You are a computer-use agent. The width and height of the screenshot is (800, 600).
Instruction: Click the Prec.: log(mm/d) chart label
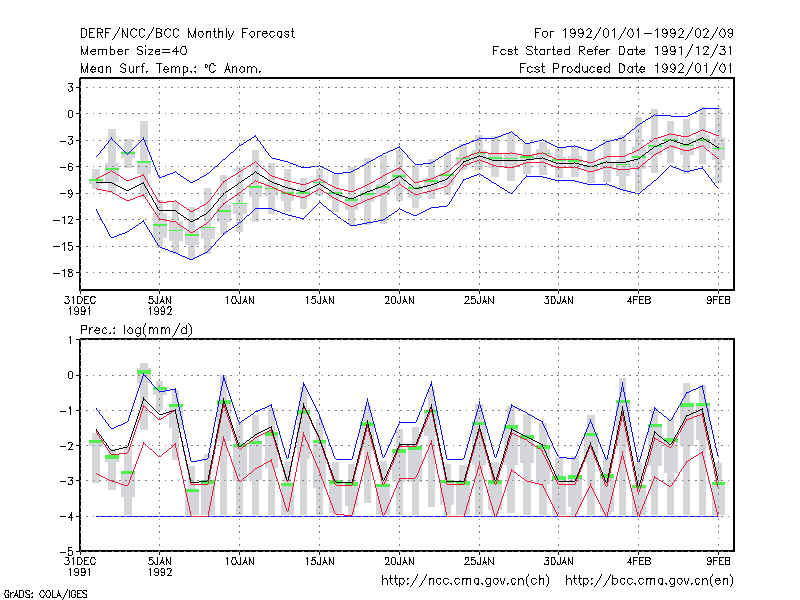point(136,330)
